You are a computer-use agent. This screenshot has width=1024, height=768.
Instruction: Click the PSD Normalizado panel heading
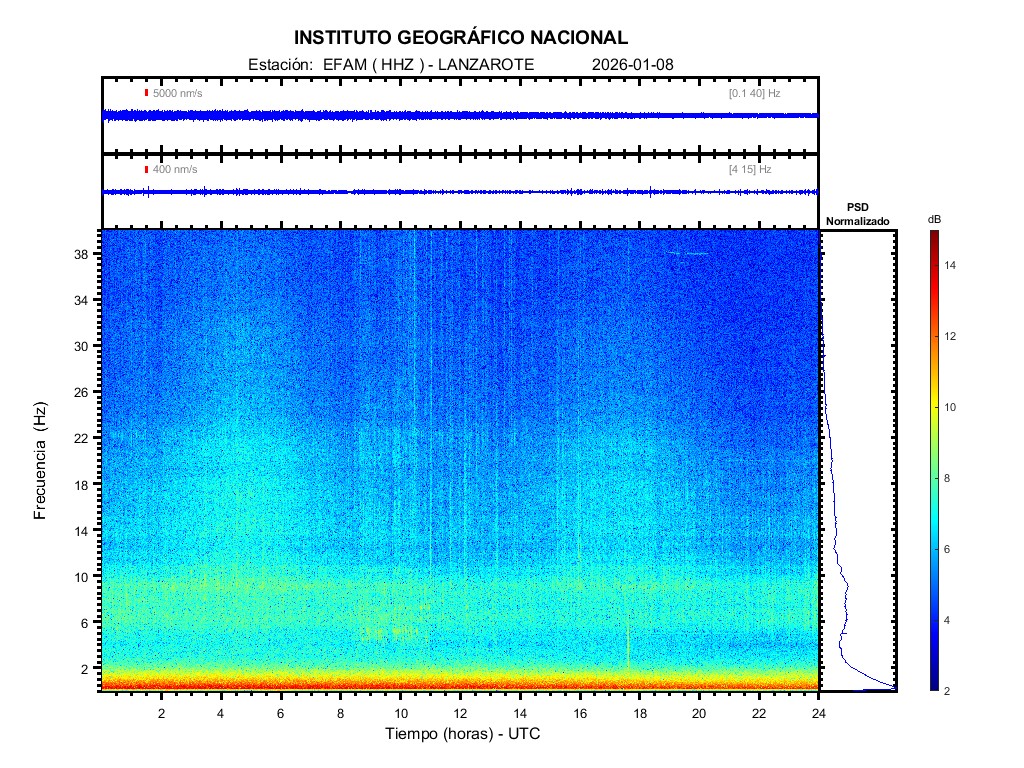(x=857, y=215)
